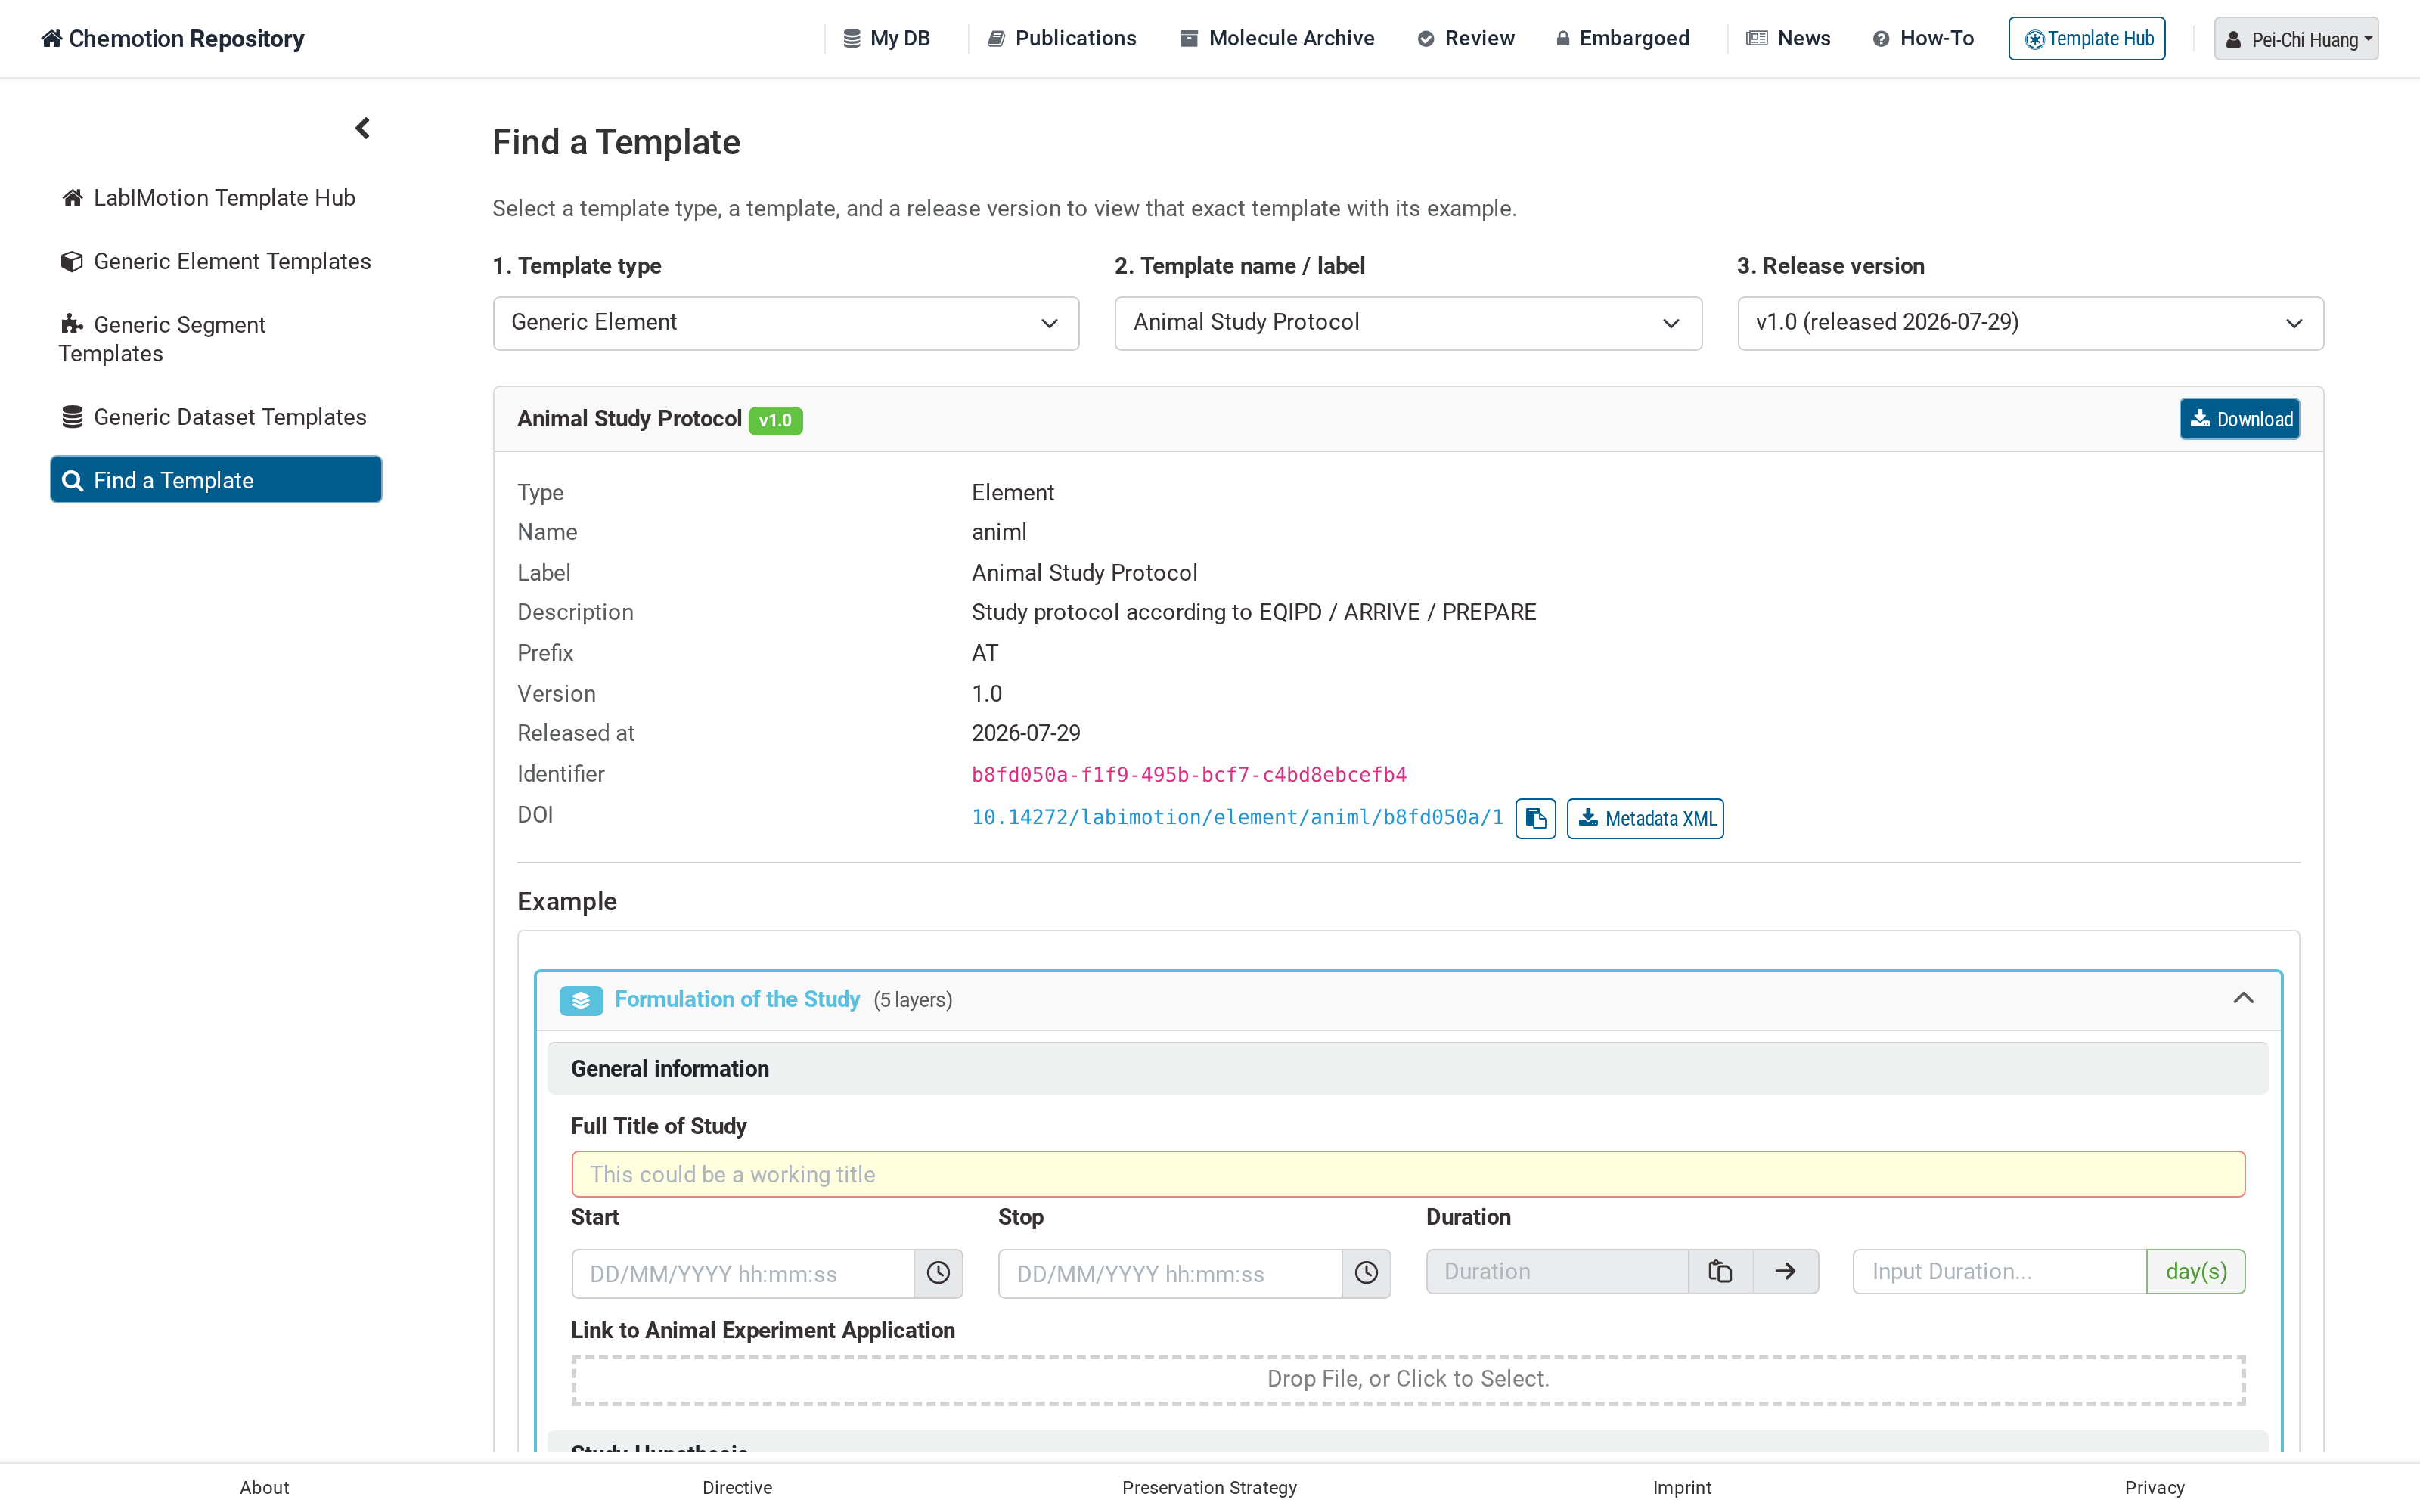Screen dimensions: 2420x1512
Task: Go to Publications
Action: [x=1062, y=38]
